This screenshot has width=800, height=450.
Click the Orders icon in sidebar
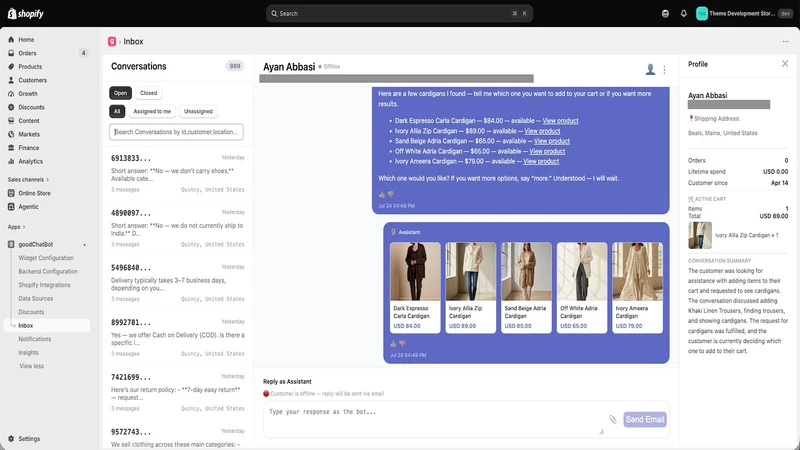(11, 53)
